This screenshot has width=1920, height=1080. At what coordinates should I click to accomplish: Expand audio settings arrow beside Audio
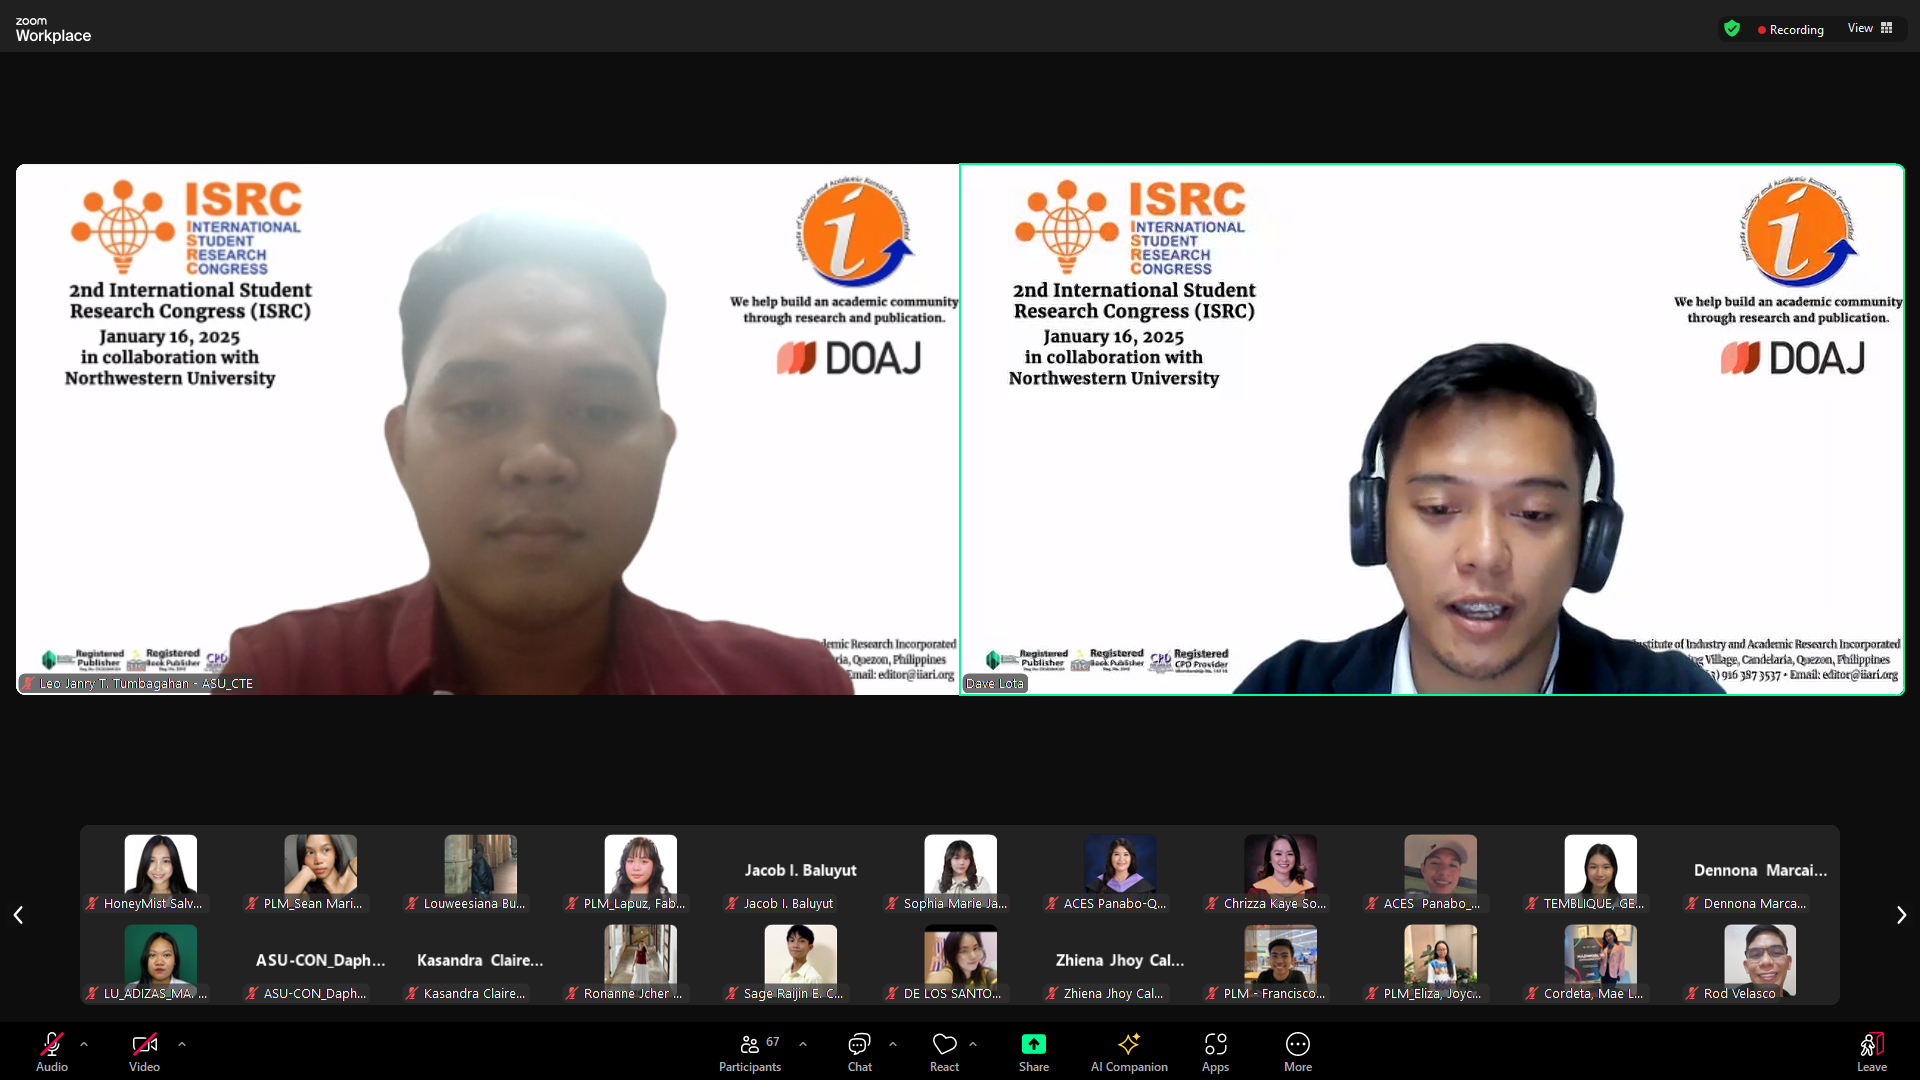point(84,1044)
